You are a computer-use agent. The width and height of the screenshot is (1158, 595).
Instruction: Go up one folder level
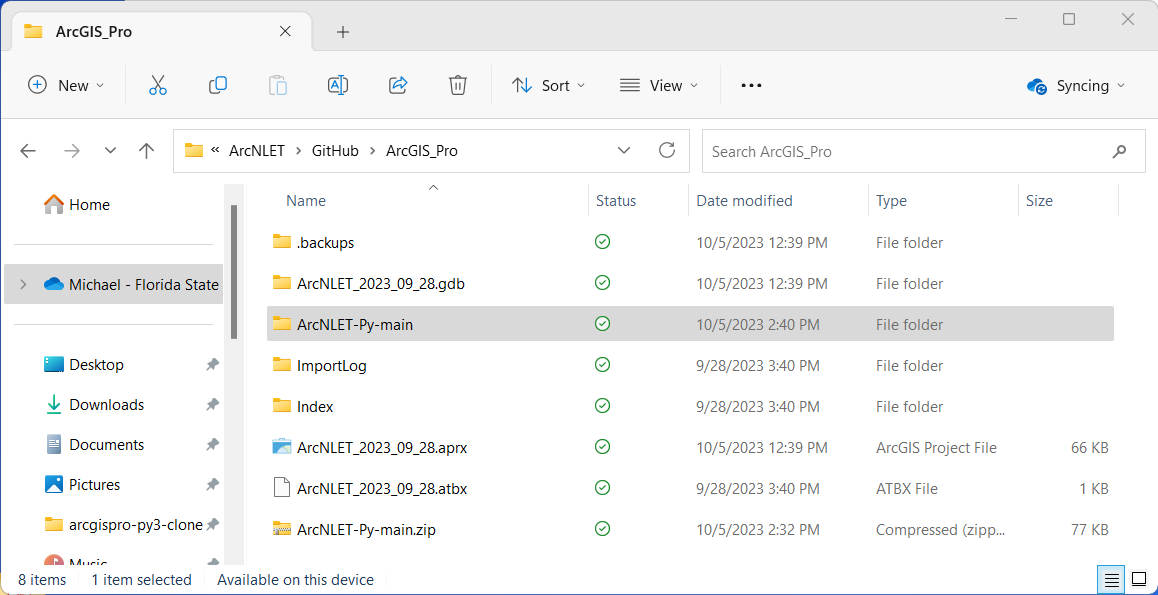(146, 151)
